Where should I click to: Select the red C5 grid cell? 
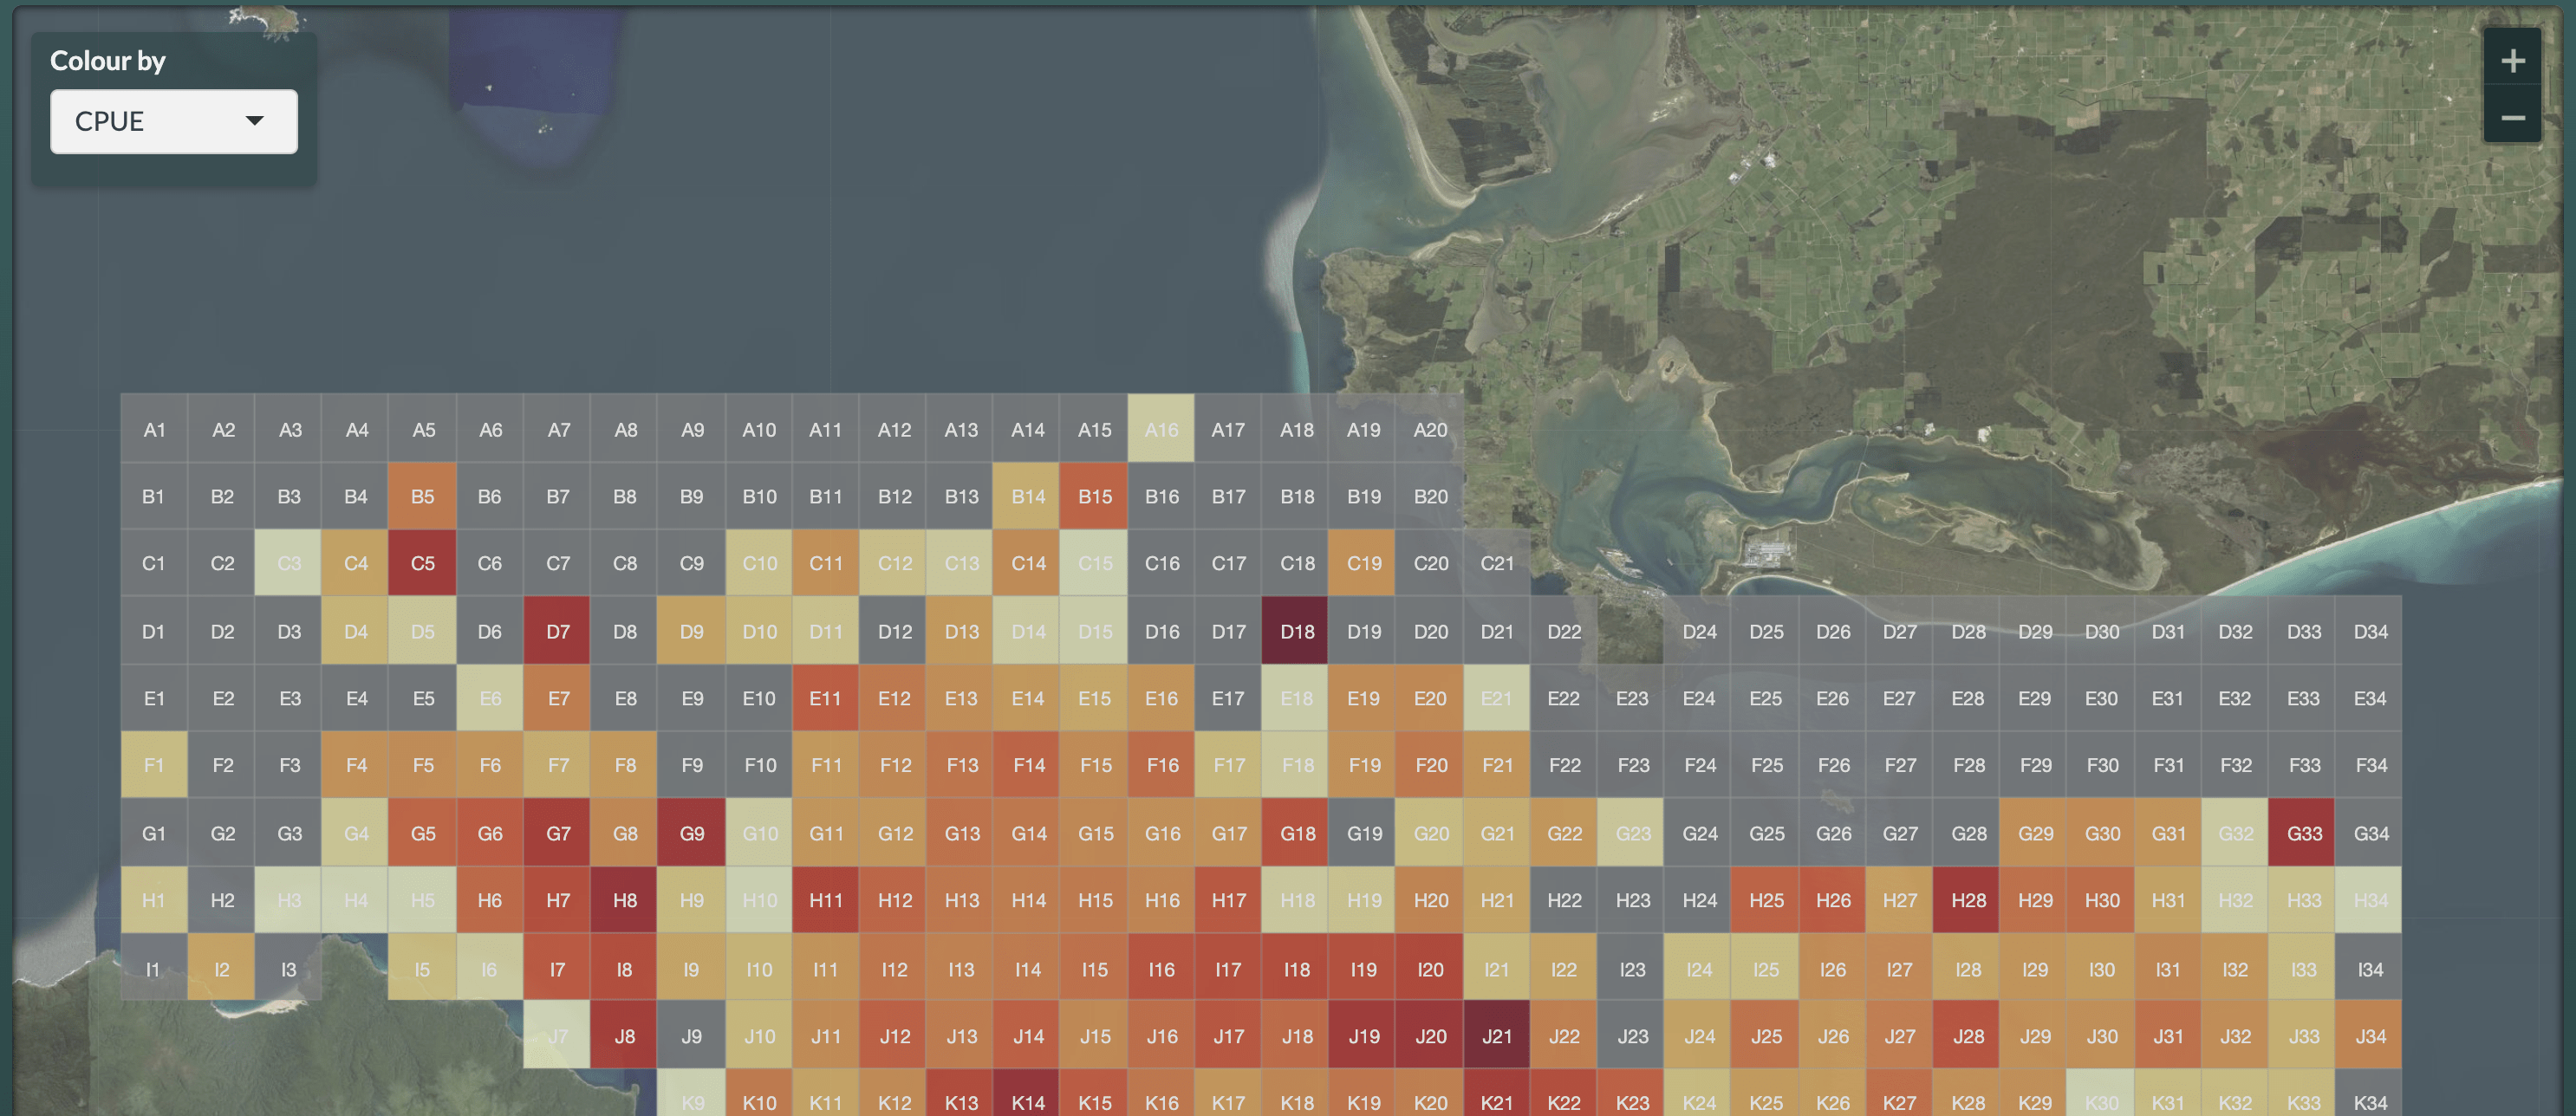[x=422, y=563]
